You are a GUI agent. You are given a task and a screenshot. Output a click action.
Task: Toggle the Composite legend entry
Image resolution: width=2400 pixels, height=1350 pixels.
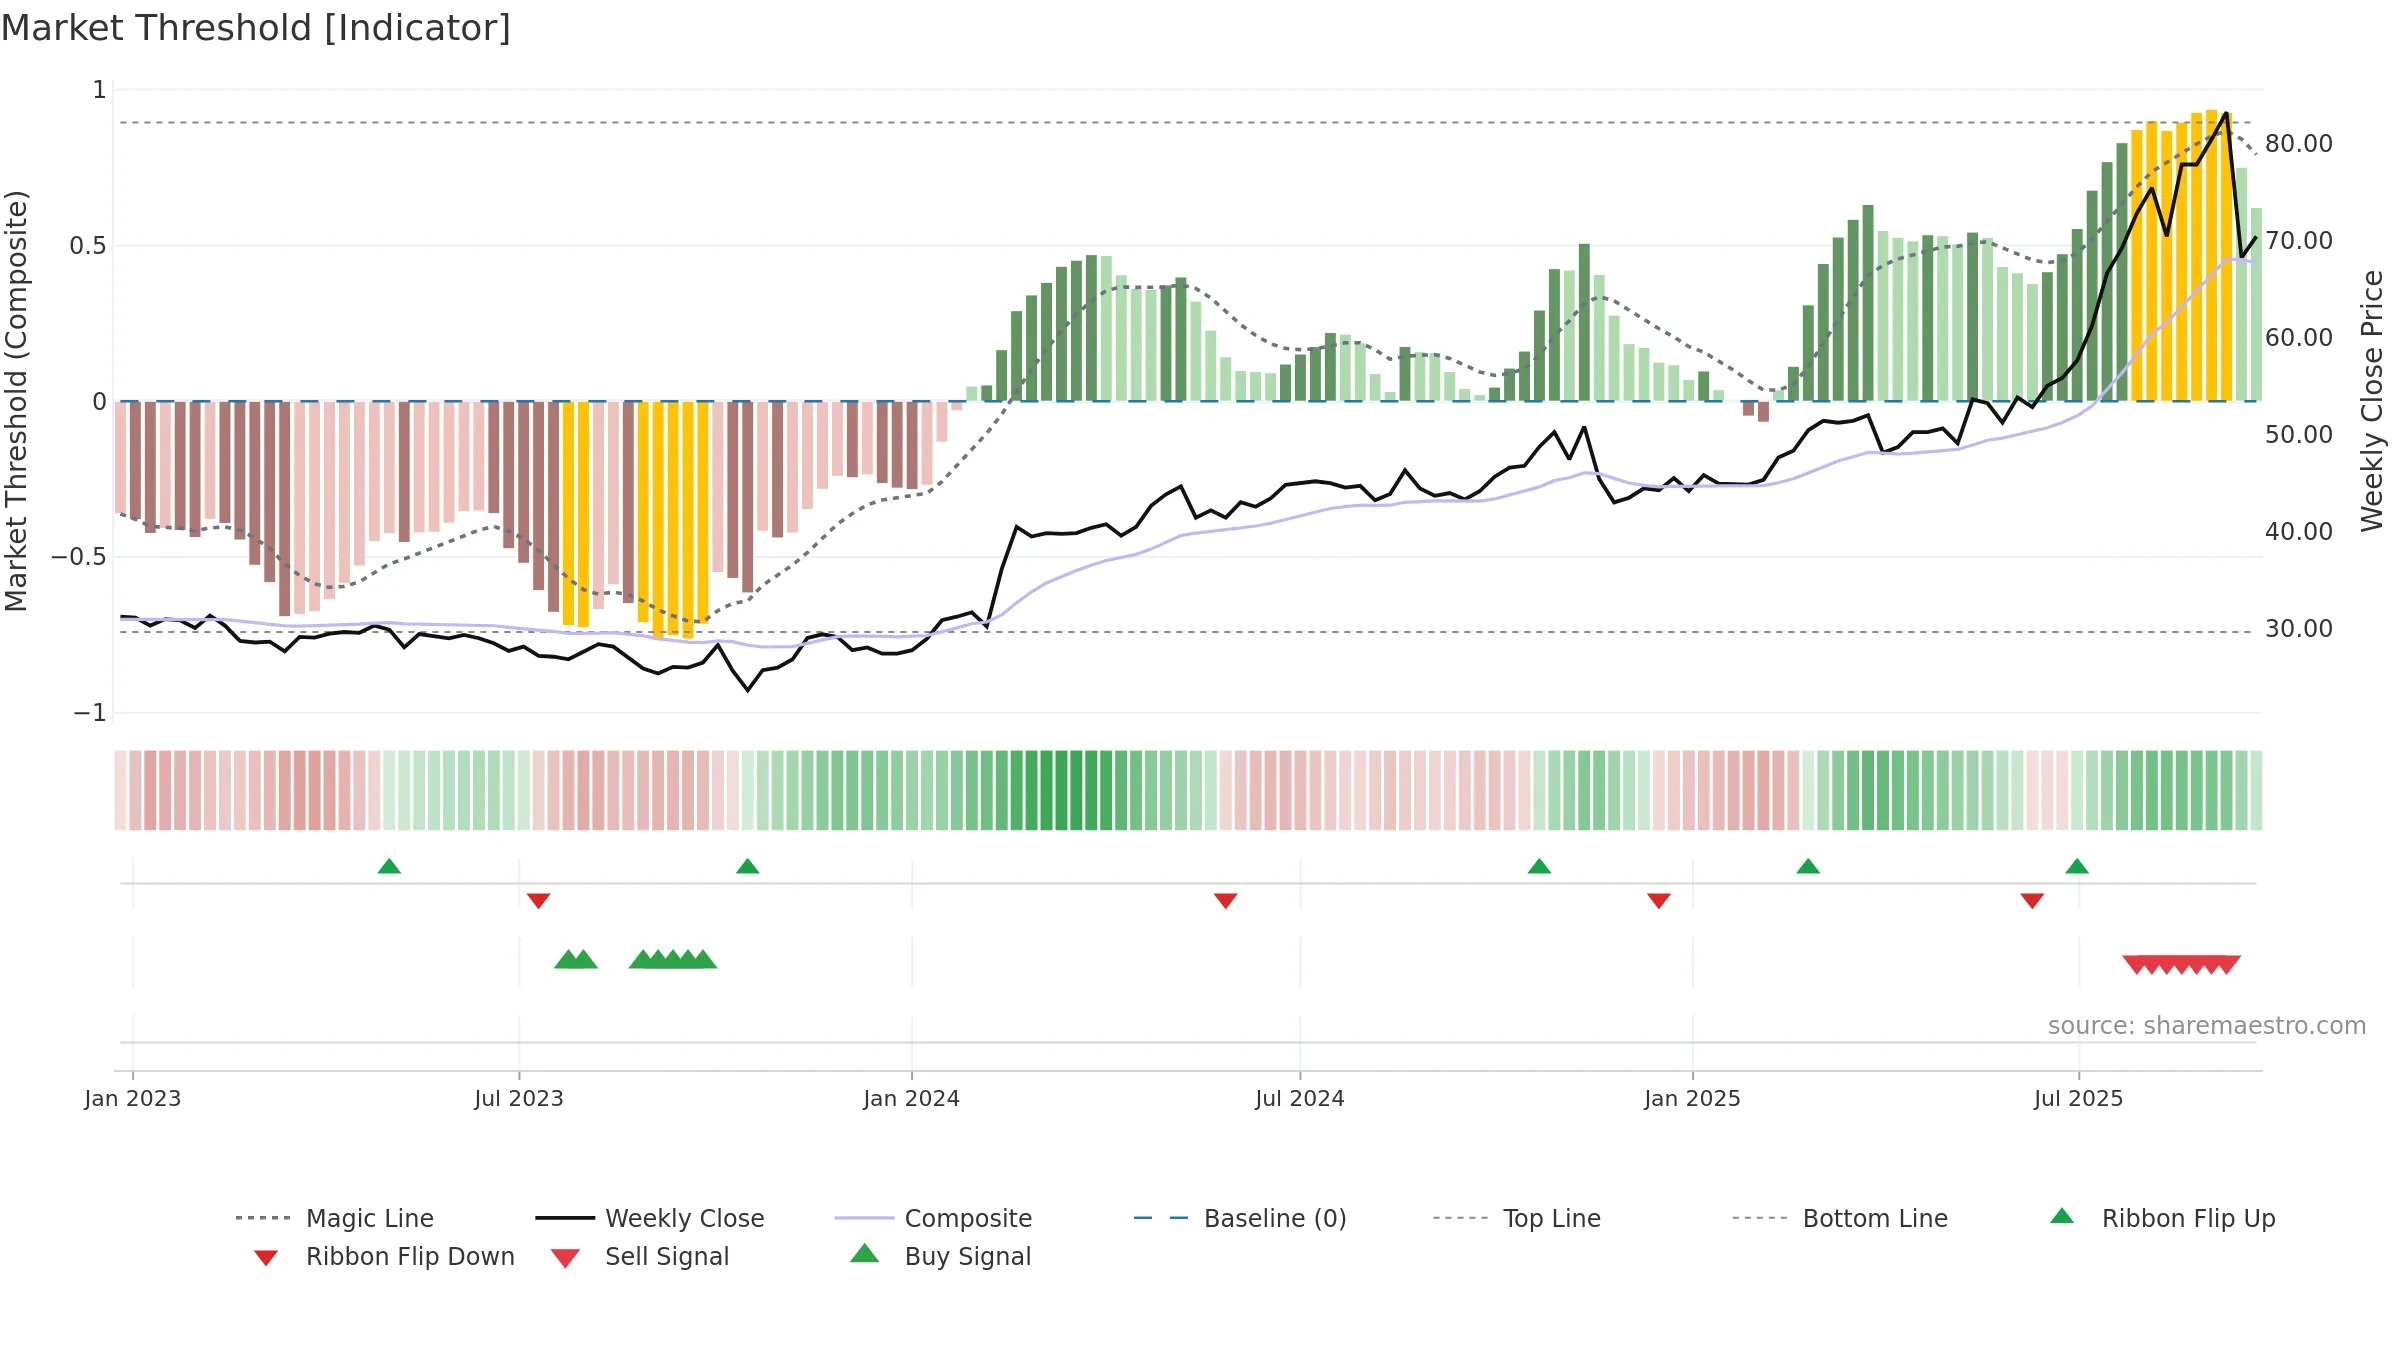pos(933,1218)
